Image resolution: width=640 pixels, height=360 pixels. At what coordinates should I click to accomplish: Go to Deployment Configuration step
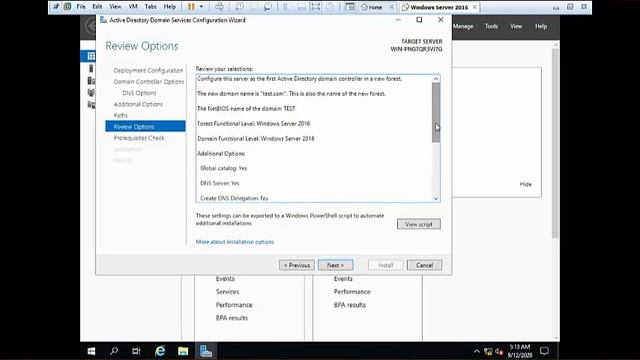[x=148, y=70]
